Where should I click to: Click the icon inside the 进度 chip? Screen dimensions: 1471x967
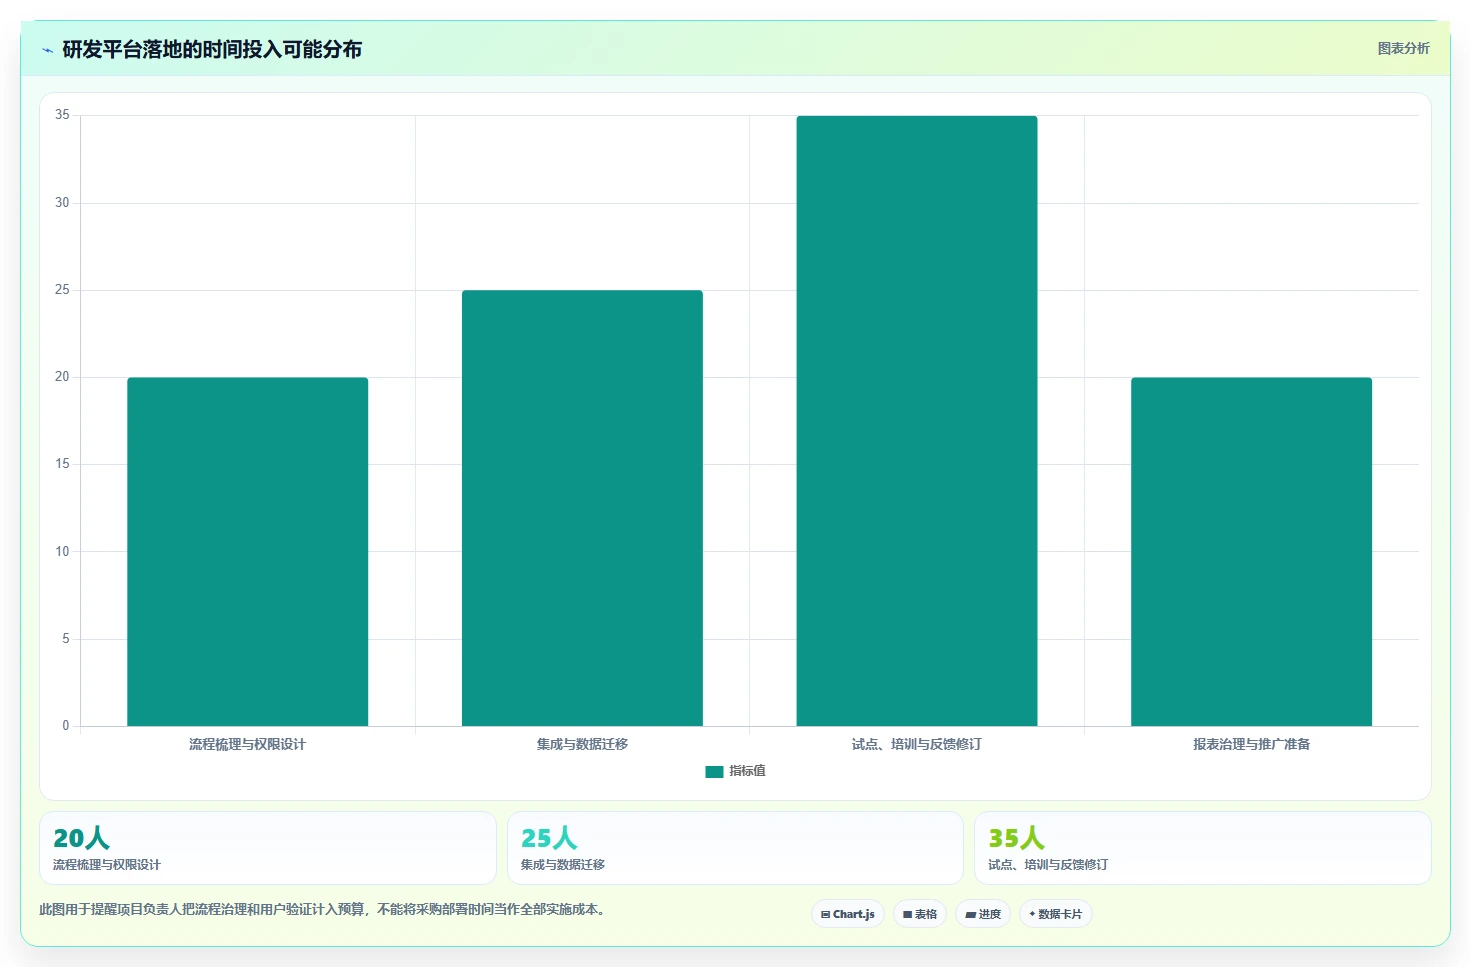pyautogui.click(x=970, y=915)
